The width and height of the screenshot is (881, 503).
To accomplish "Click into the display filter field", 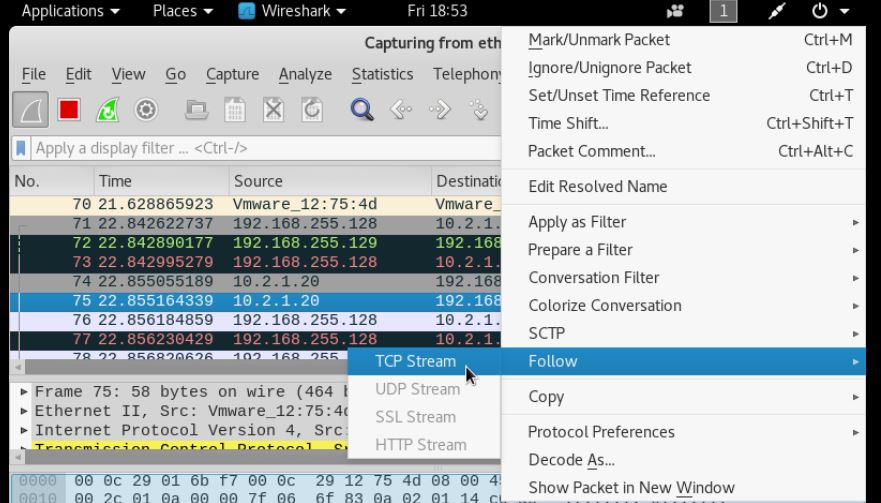I will click(x=264, y=148).
